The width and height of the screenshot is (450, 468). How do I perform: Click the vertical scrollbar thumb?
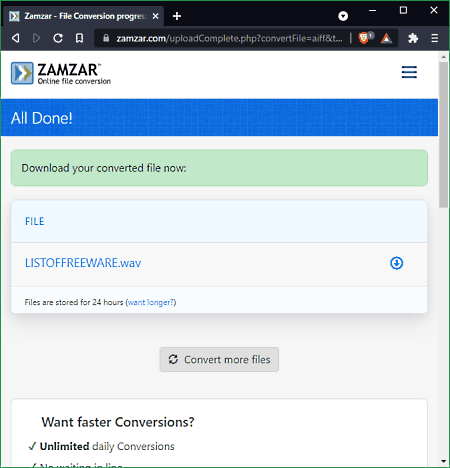click(443, 135)
